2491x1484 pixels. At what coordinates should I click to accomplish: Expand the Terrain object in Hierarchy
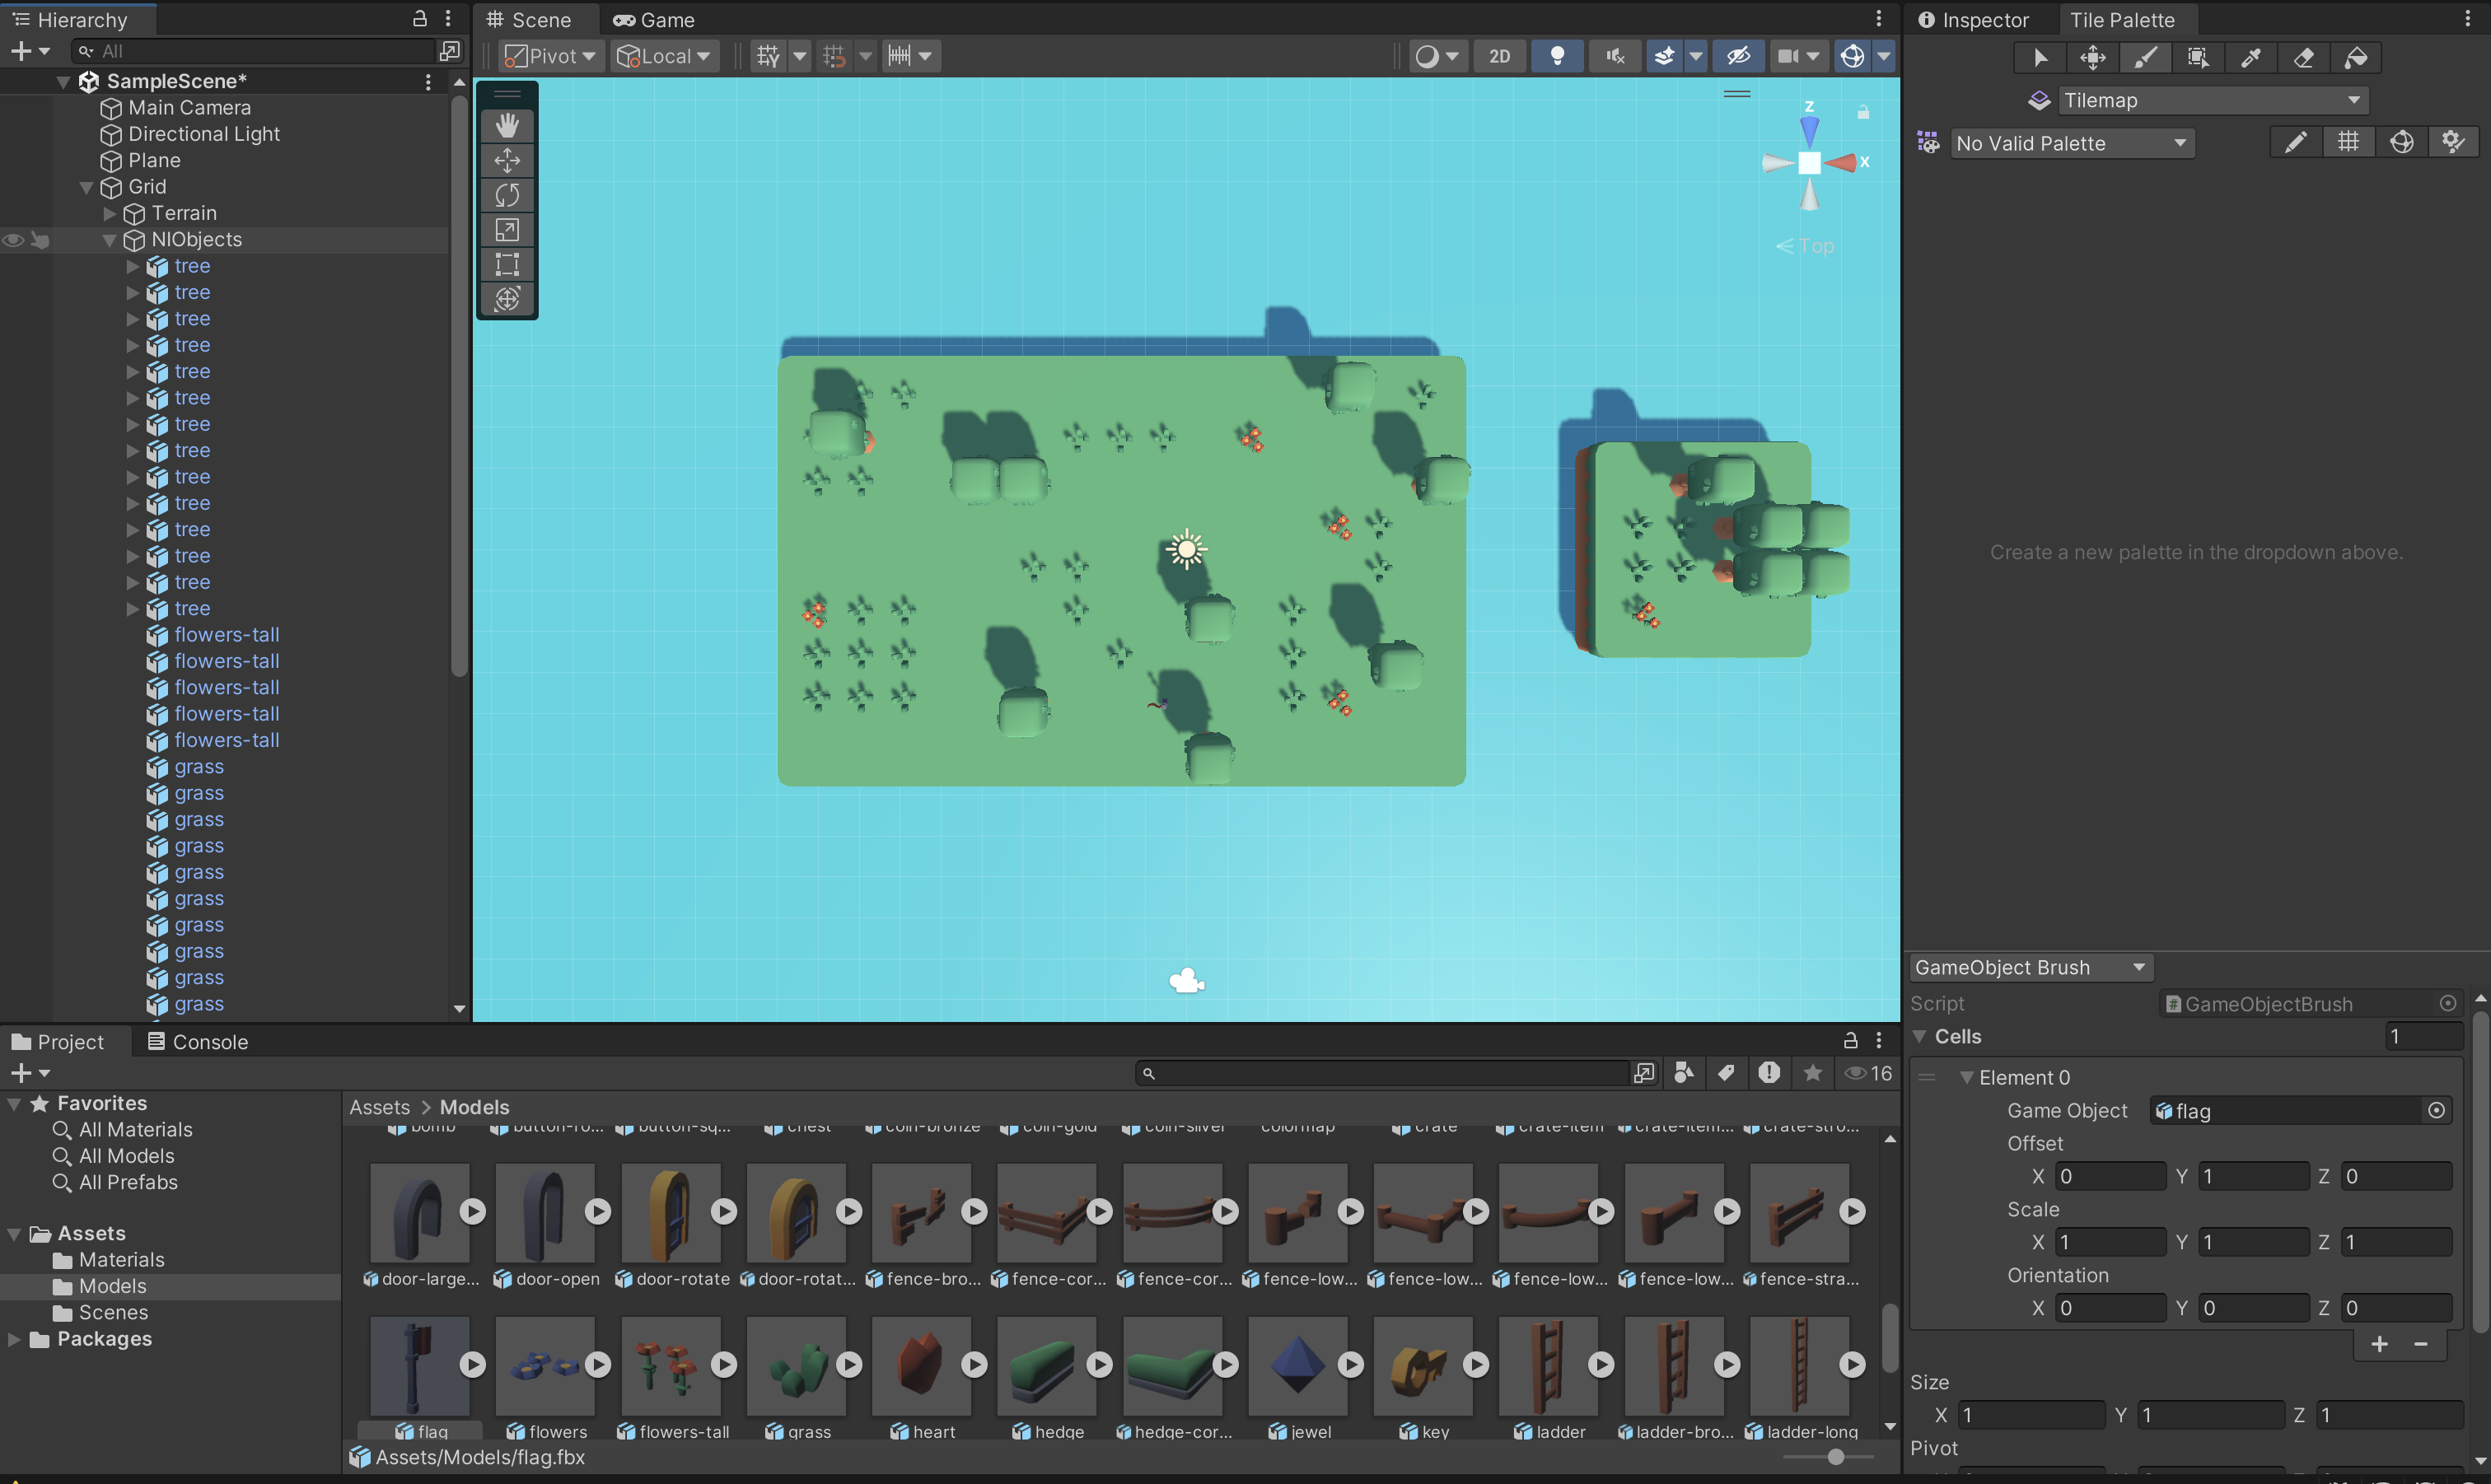[110, 213]
